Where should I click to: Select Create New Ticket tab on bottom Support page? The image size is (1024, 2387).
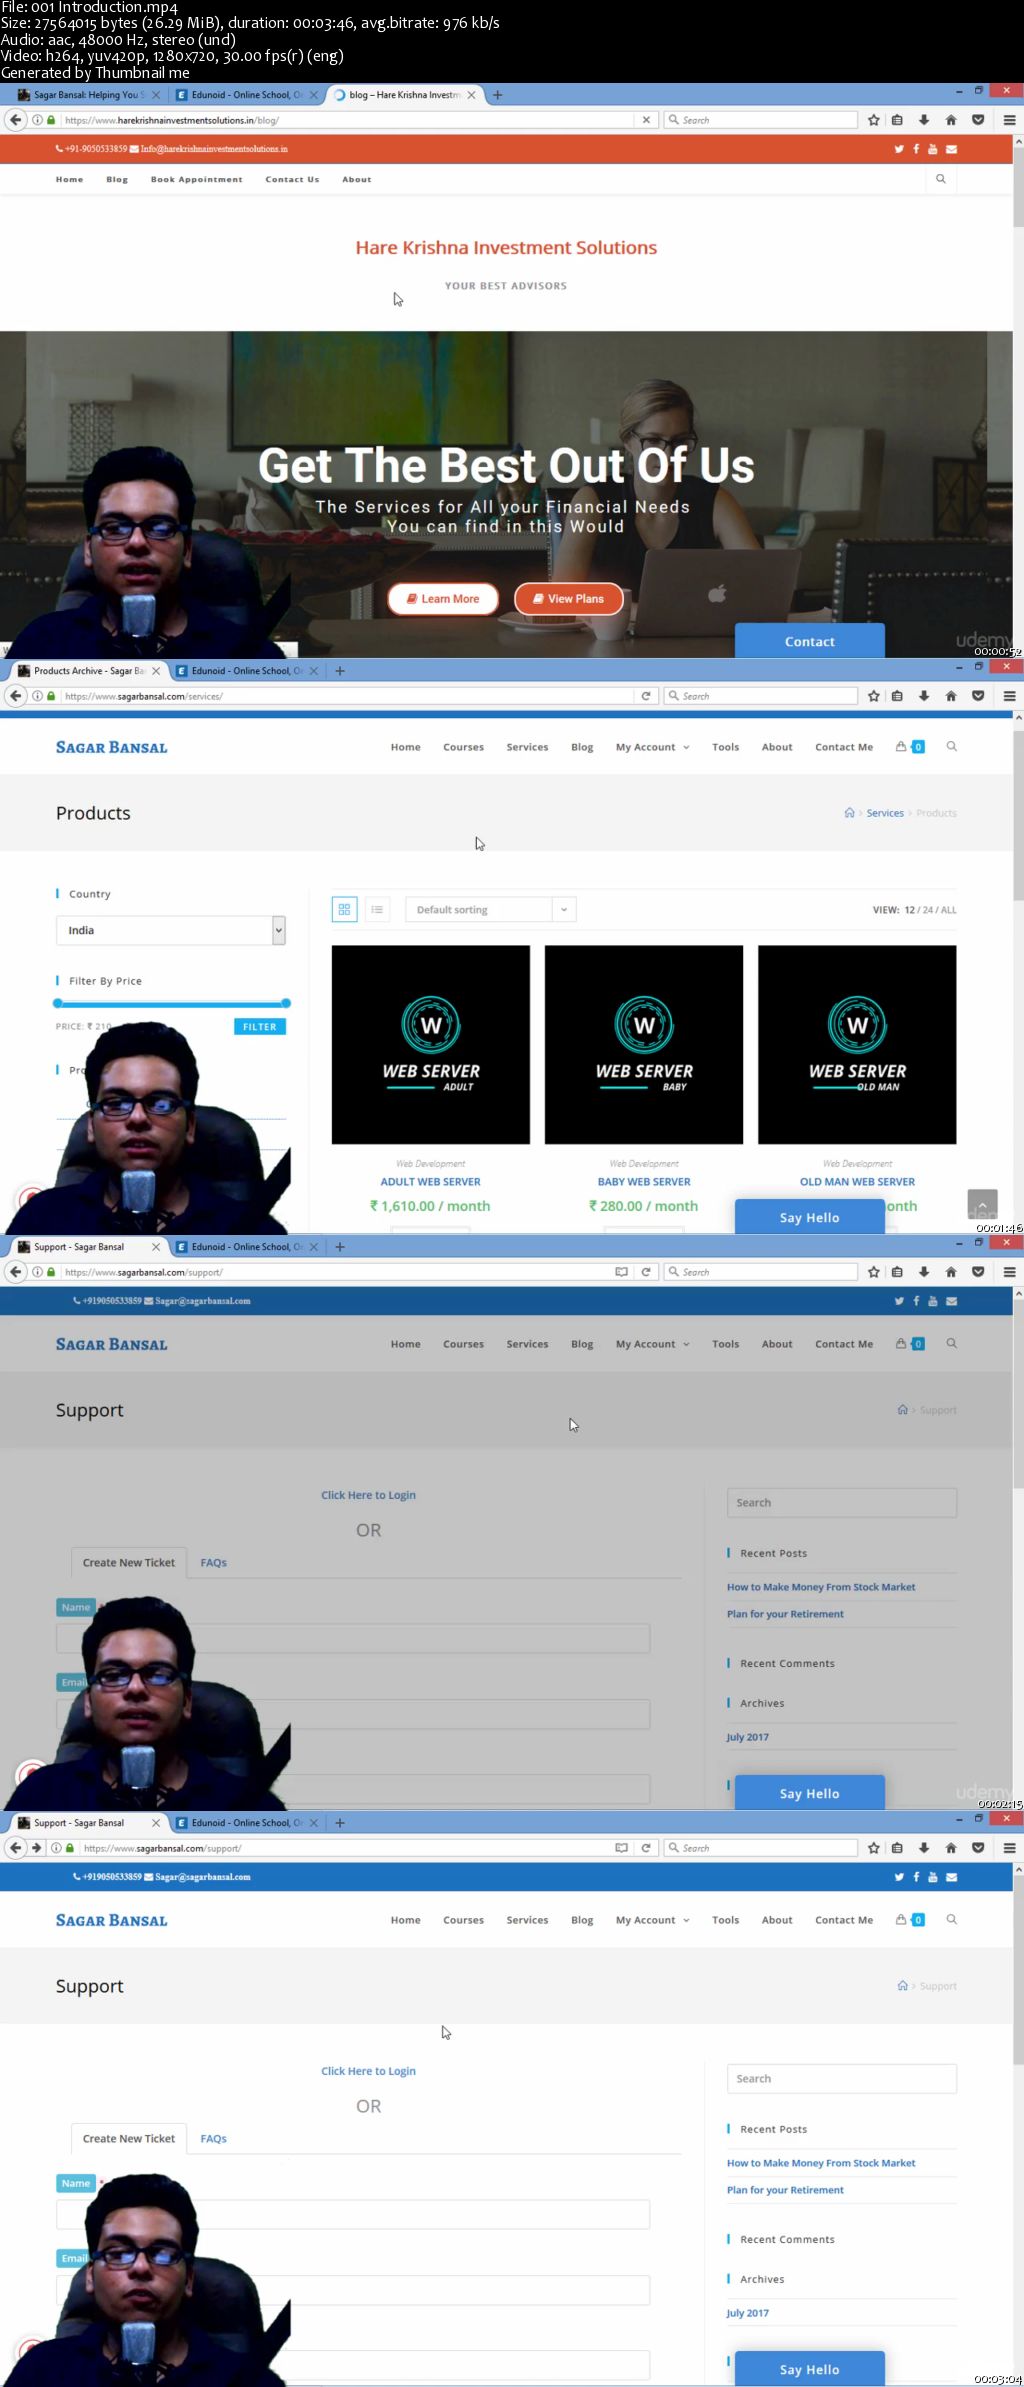point(129,2138)
